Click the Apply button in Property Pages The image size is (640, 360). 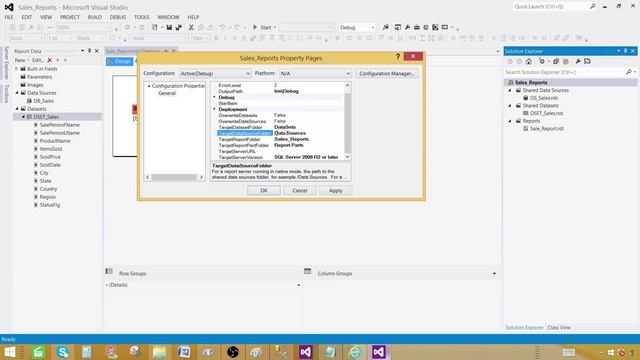pos(336,191)
